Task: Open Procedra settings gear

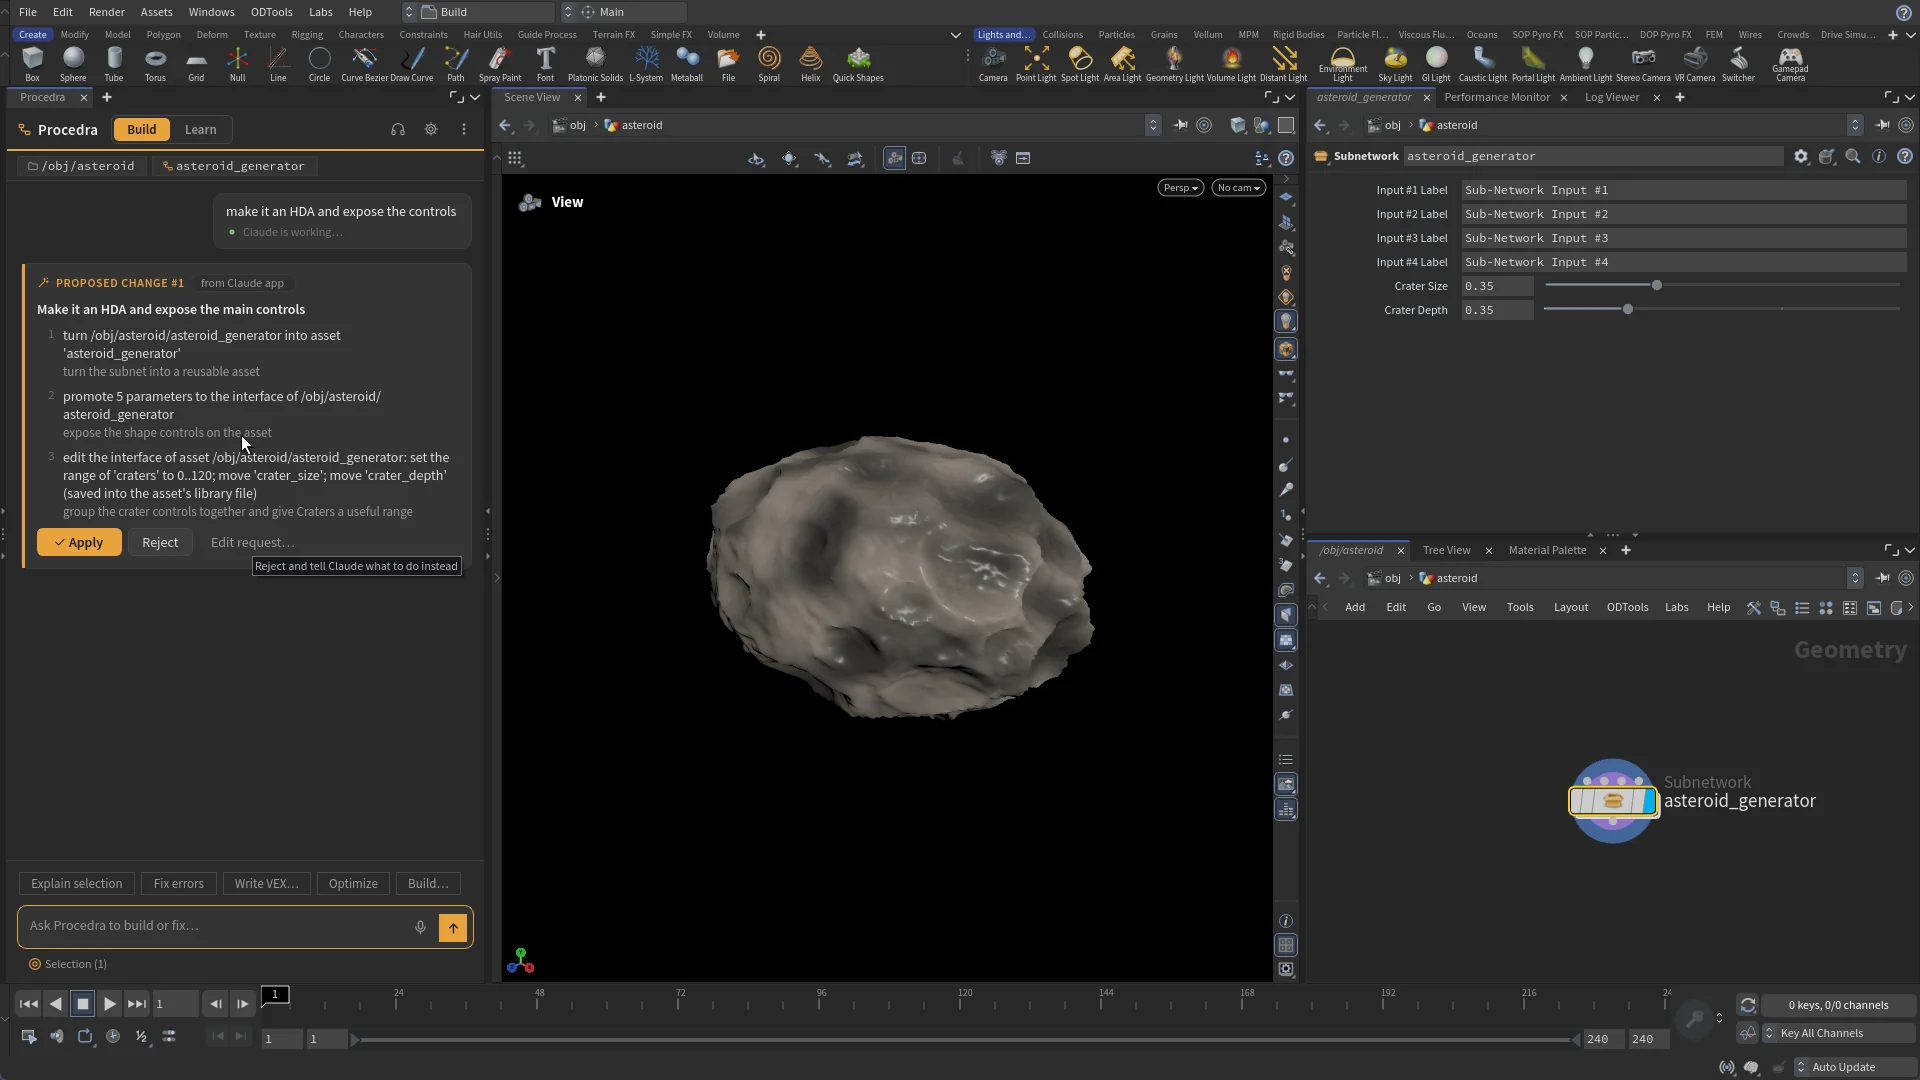Action: click(431, 129)
